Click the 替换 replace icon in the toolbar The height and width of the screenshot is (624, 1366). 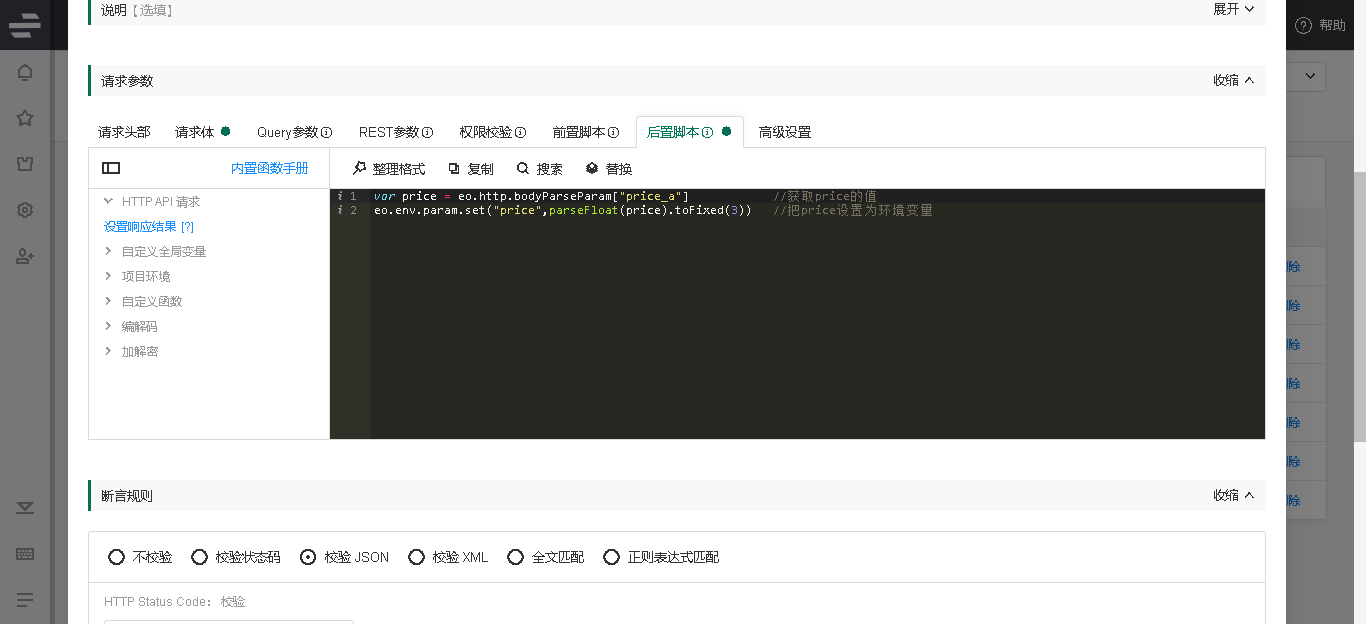pyautogui.click(x=592, y=169)
